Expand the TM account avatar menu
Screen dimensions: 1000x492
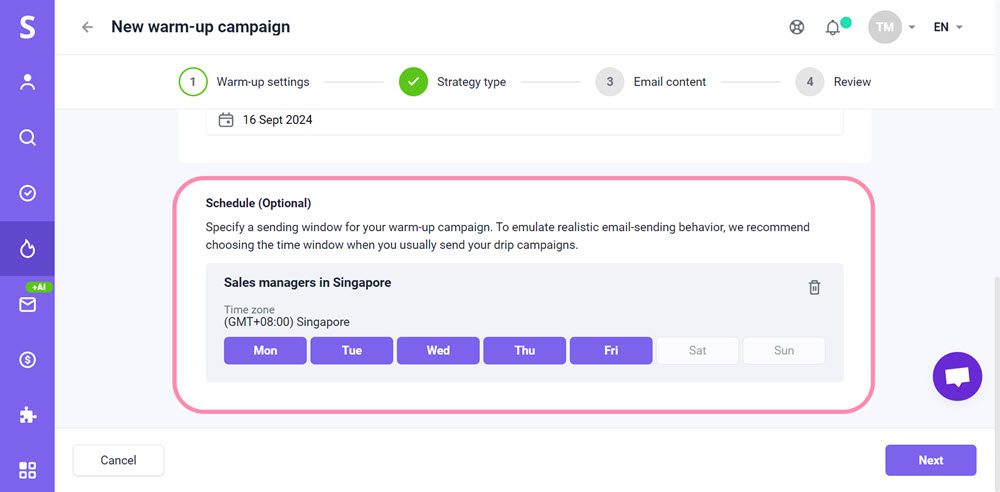886,27
